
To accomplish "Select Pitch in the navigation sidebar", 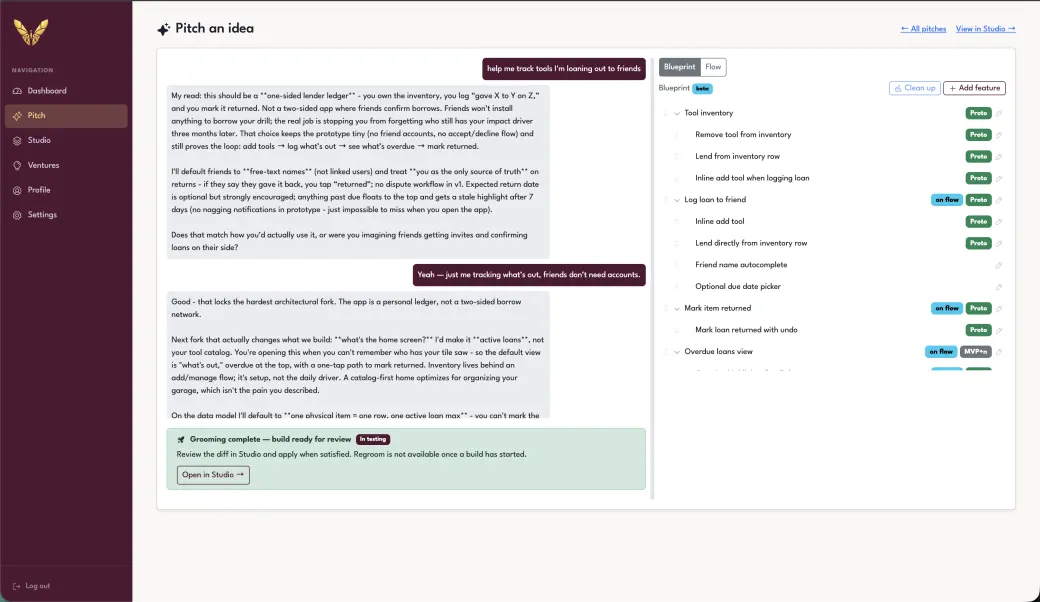I will [x=66, y=115].
